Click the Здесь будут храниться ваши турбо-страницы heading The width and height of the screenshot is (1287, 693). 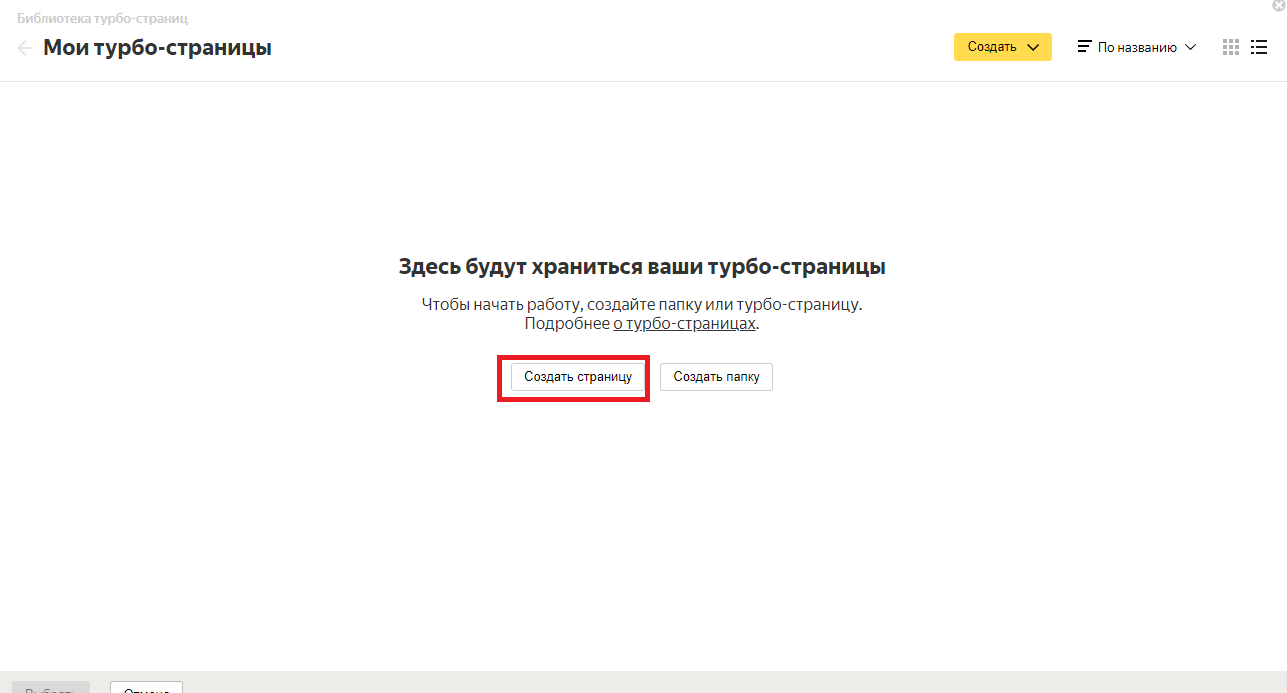pos(642,267)
